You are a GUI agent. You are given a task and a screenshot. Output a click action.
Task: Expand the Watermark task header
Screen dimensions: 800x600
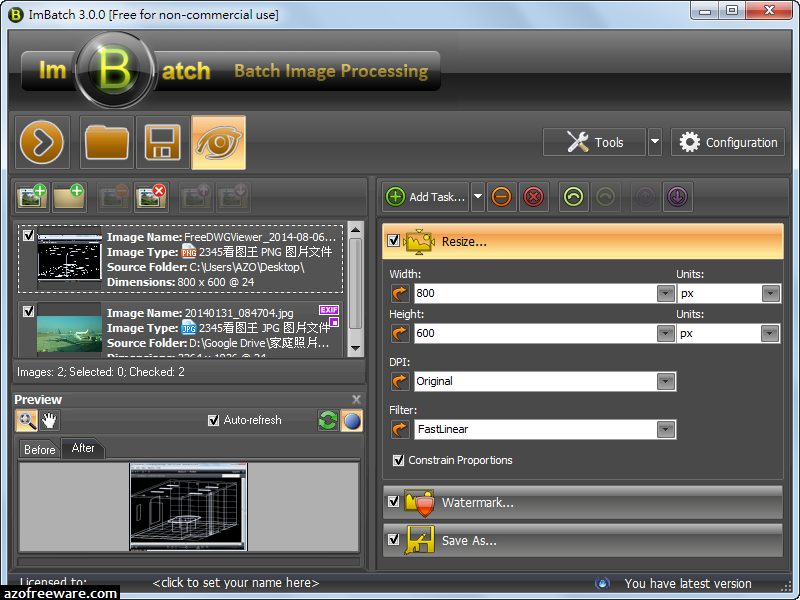(583, 503)
